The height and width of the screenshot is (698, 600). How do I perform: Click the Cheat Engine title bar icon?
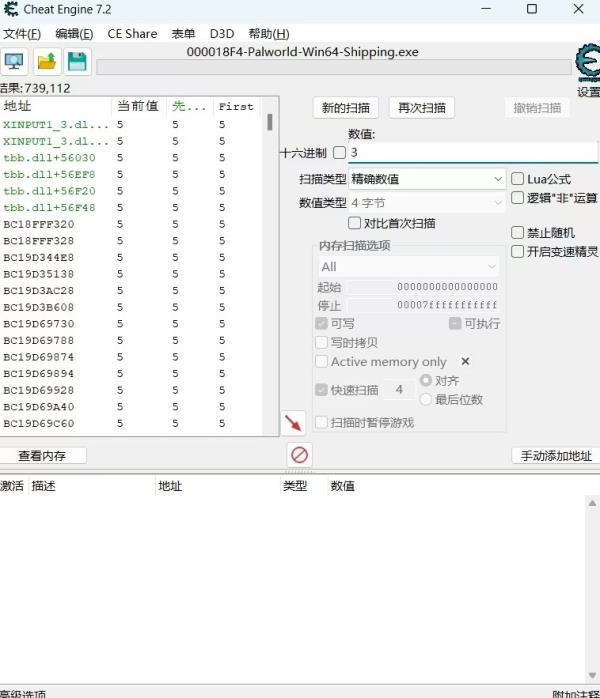tap(10, 10)
